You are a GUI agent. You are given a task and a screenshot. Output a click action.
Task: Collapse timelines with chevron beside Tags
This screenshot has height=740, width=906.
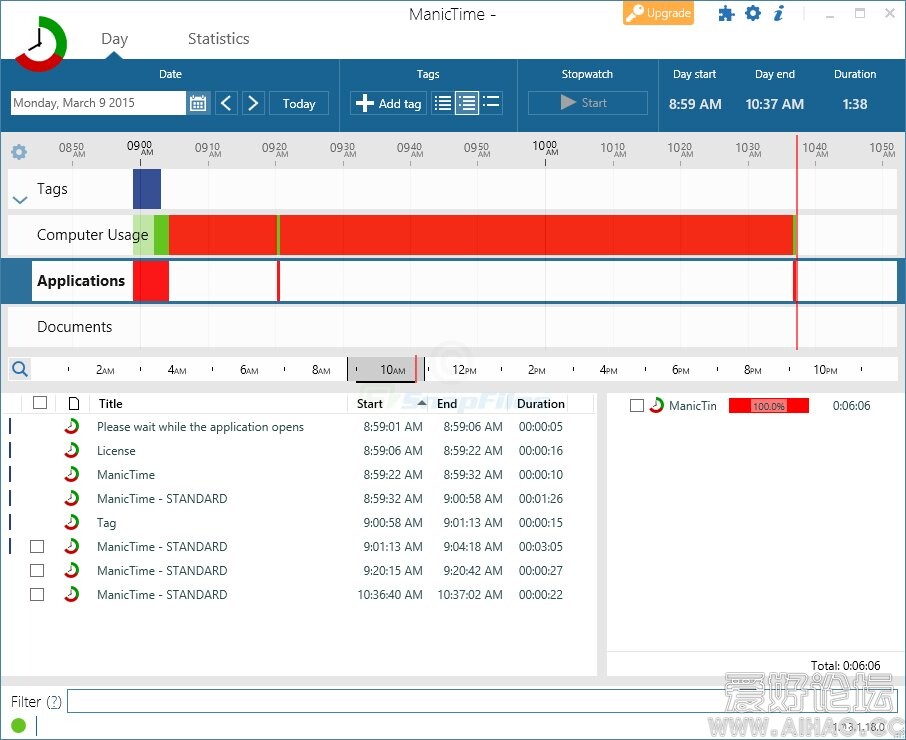20,200
